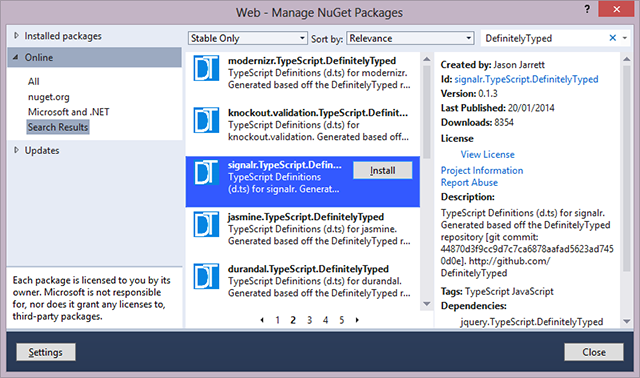
Task: Clear the DefinitelyTyped search text
Action: coord(612,38)
